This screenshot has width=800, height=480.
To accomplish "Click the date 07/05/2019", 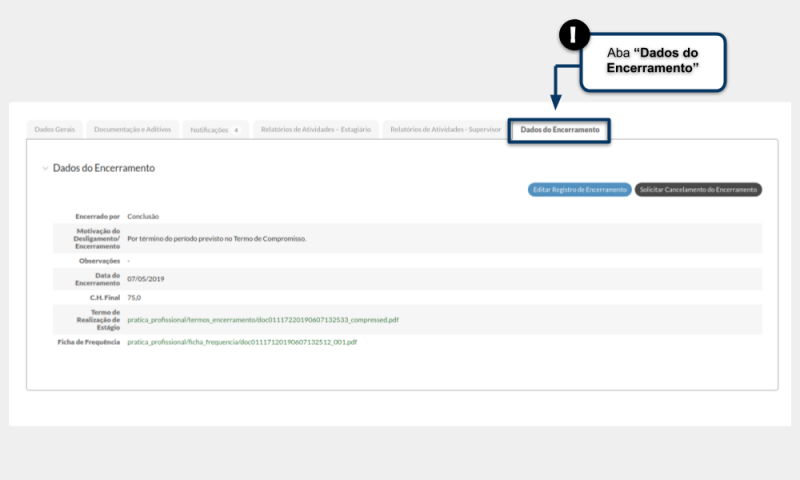I will point(146,279).
